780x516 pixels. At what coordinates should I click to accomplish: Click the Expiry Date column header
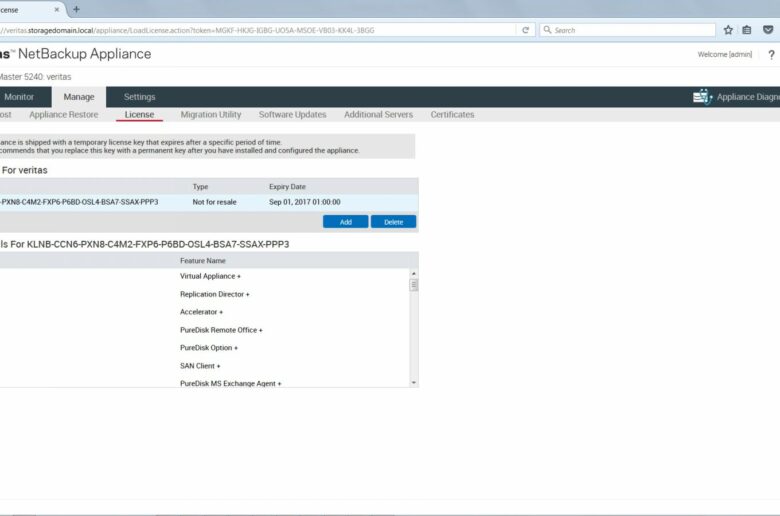click(288, 187)
